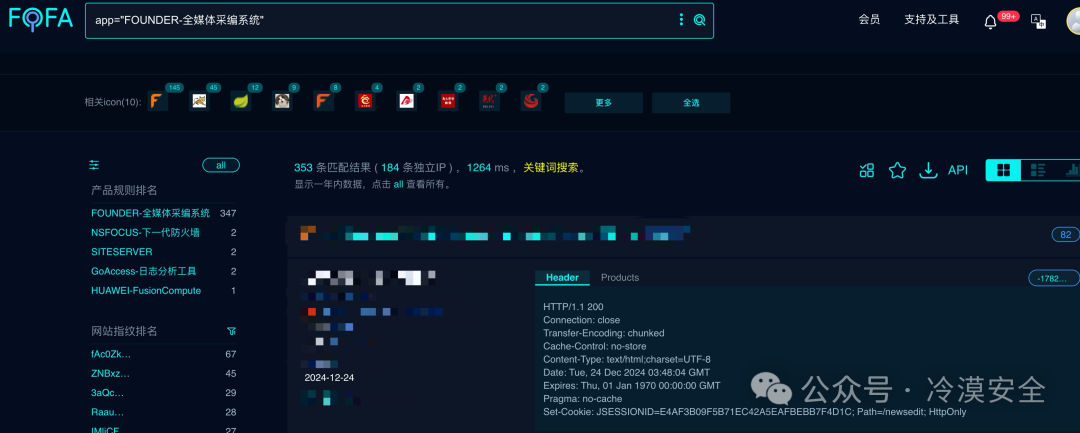Filter by NSFOCUS-下一代防火墙
Viewport: 1080px width, 433px height.
tap(145, 233)
